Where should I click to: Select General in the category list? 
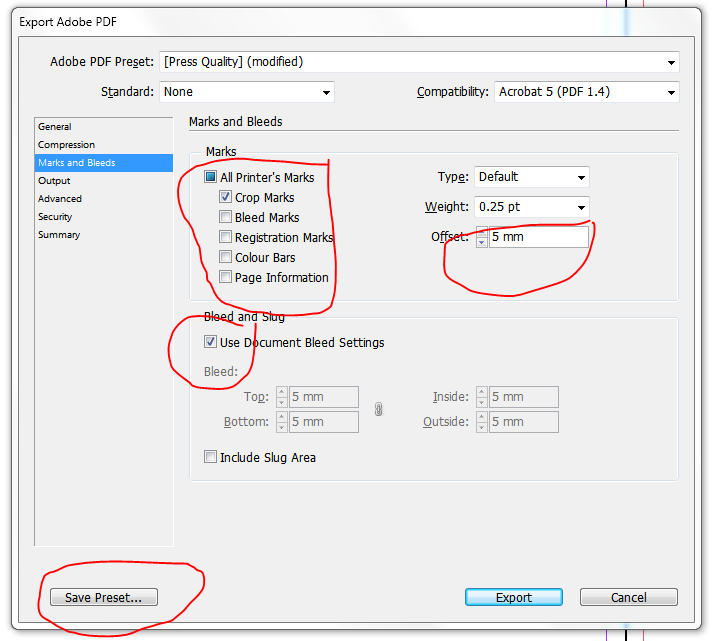point(104,127)
